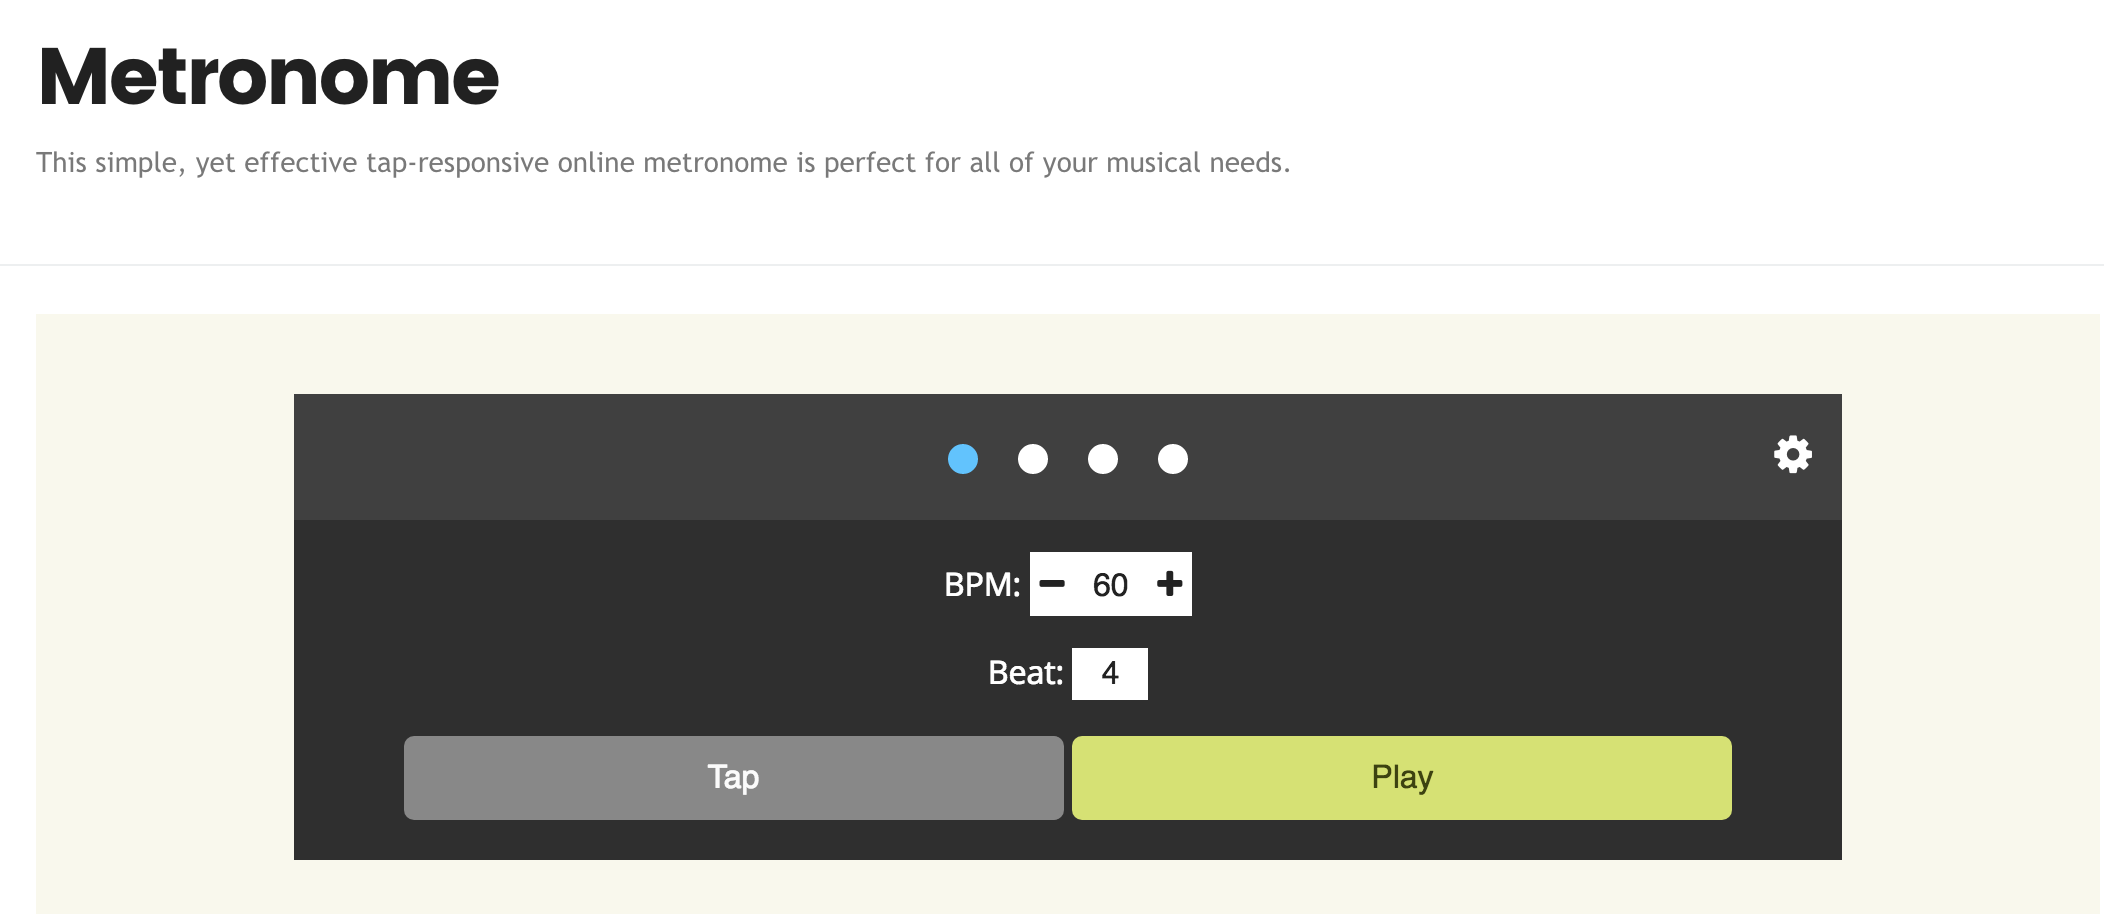Click the decrease BPM minus icon
The width and height of the screenshot is (2104, 920).
[1053, 583]
